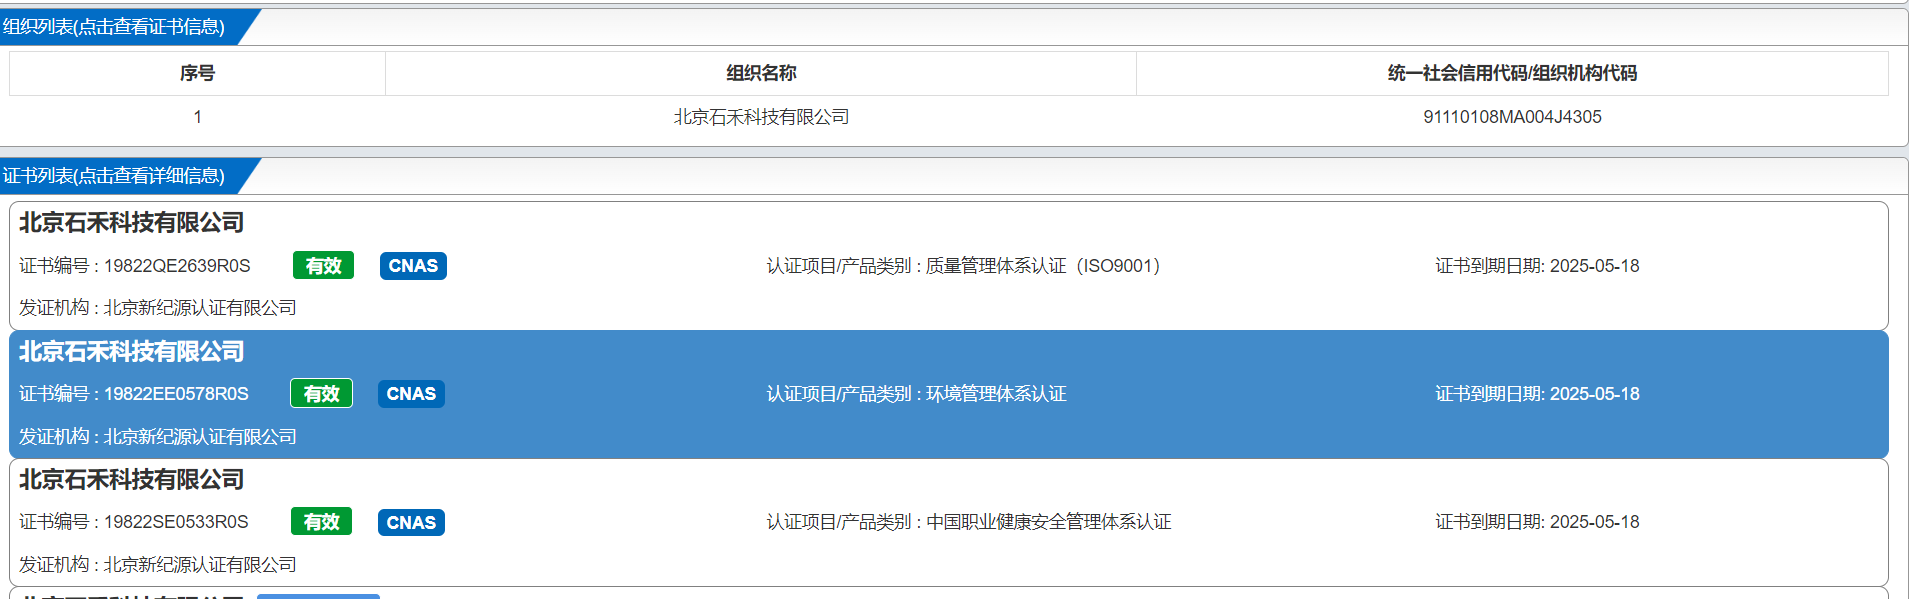This screenshot has width=1909, height=599.
Task: Click the 统一社会信用代码/组织机构代码 column header
Action: pos(1512,73)
